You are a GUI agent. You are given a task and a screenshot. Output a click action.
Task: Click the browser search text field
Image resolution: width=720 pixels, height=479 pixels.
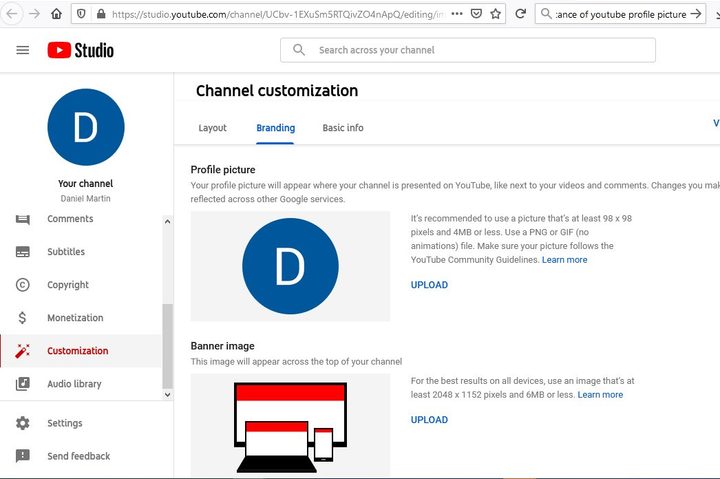click(x=621, y=14)
